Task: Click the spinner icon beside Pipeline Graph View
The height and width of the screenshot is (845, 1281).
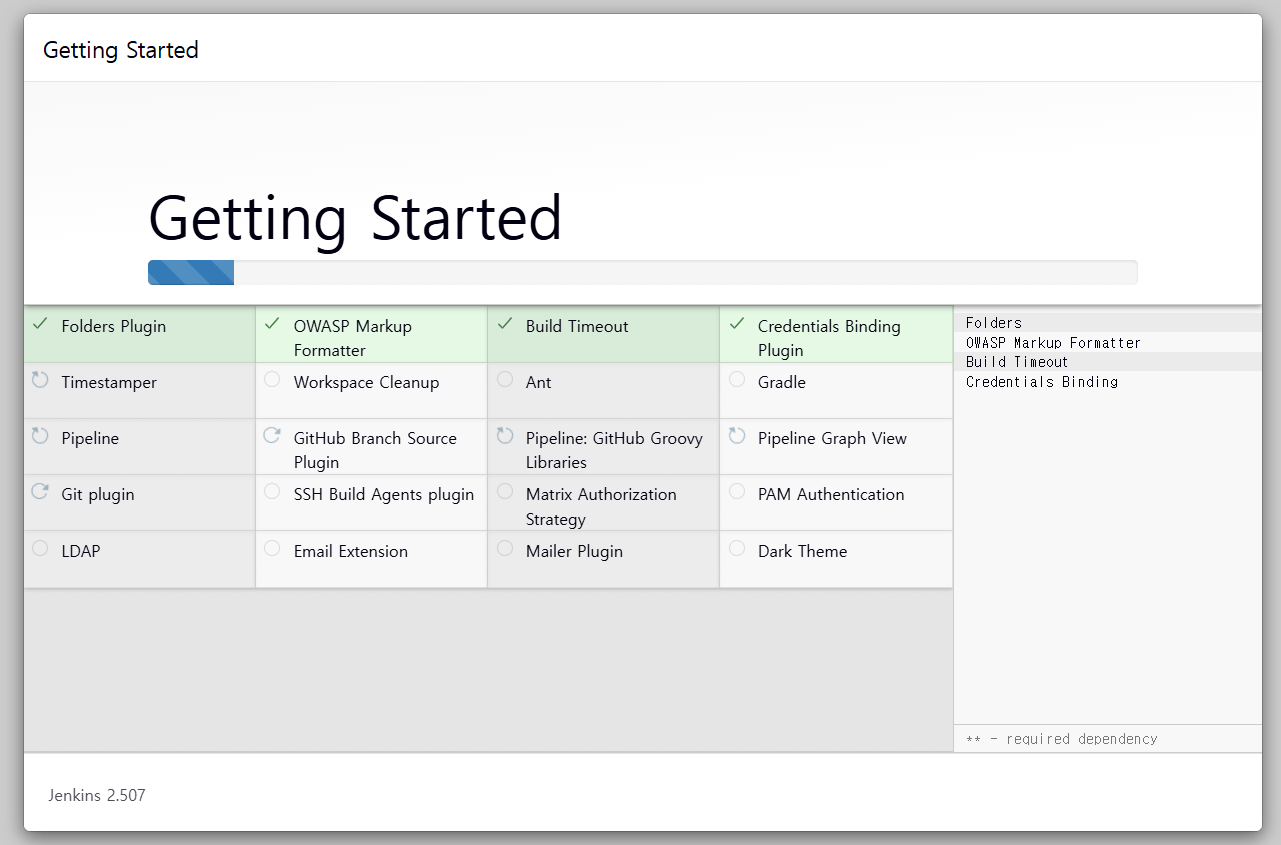Action: point(737,436)
